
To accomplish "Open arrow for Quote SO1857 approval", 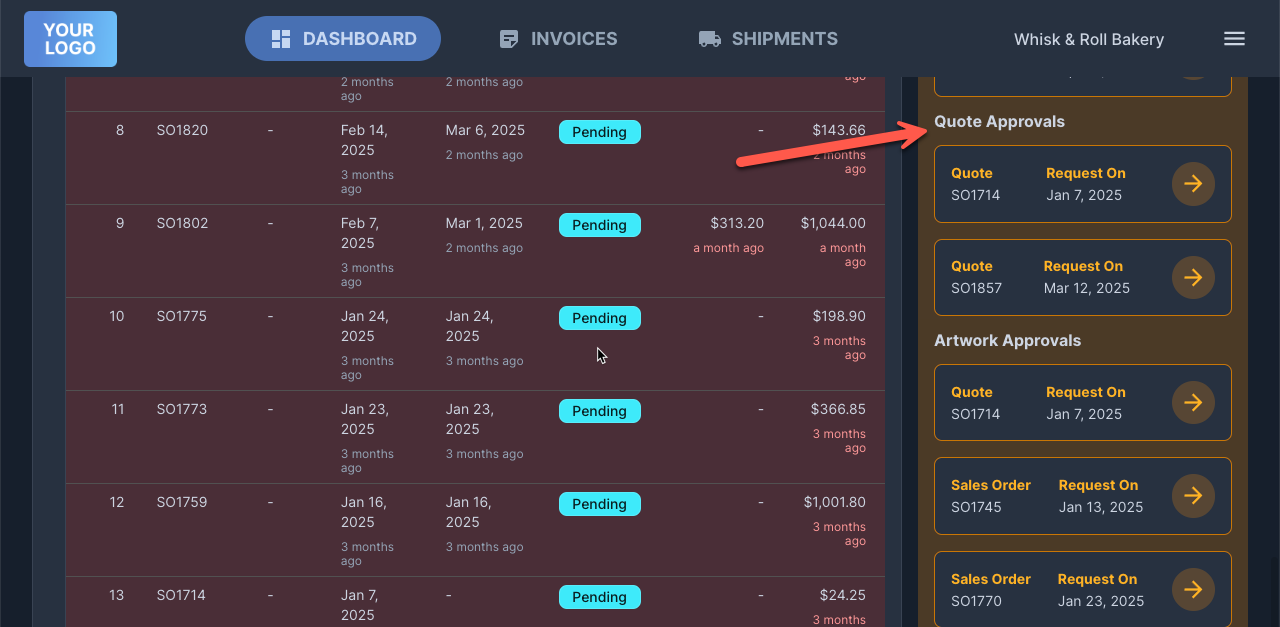I will click(1192, 277).
